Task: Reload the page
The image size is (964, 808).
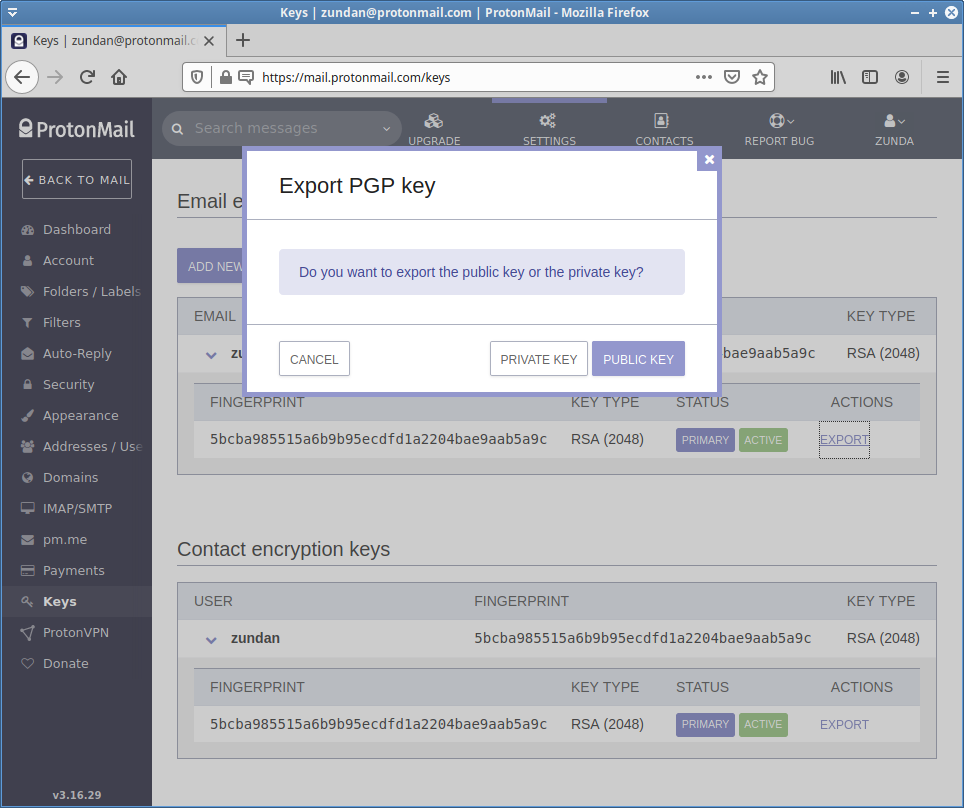Action: click(x=87, y=77)
